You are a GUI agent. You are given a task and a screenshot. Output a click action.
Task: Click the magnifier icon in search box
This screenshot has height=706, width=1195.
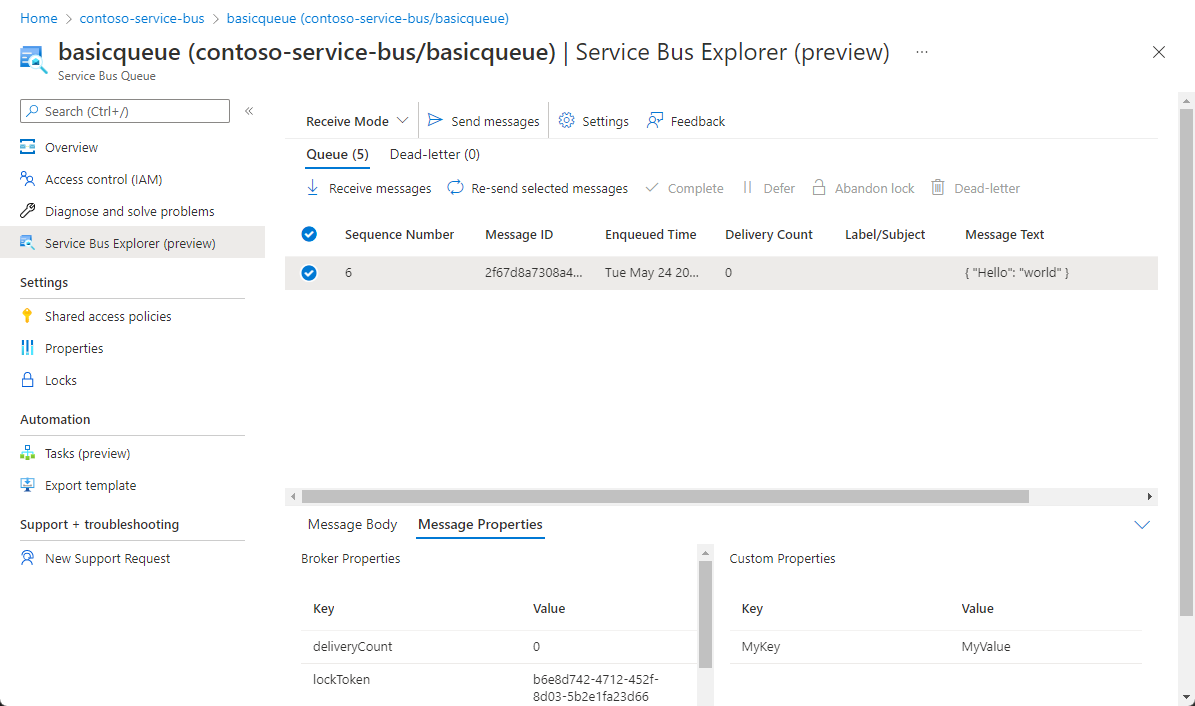[32, 111]
